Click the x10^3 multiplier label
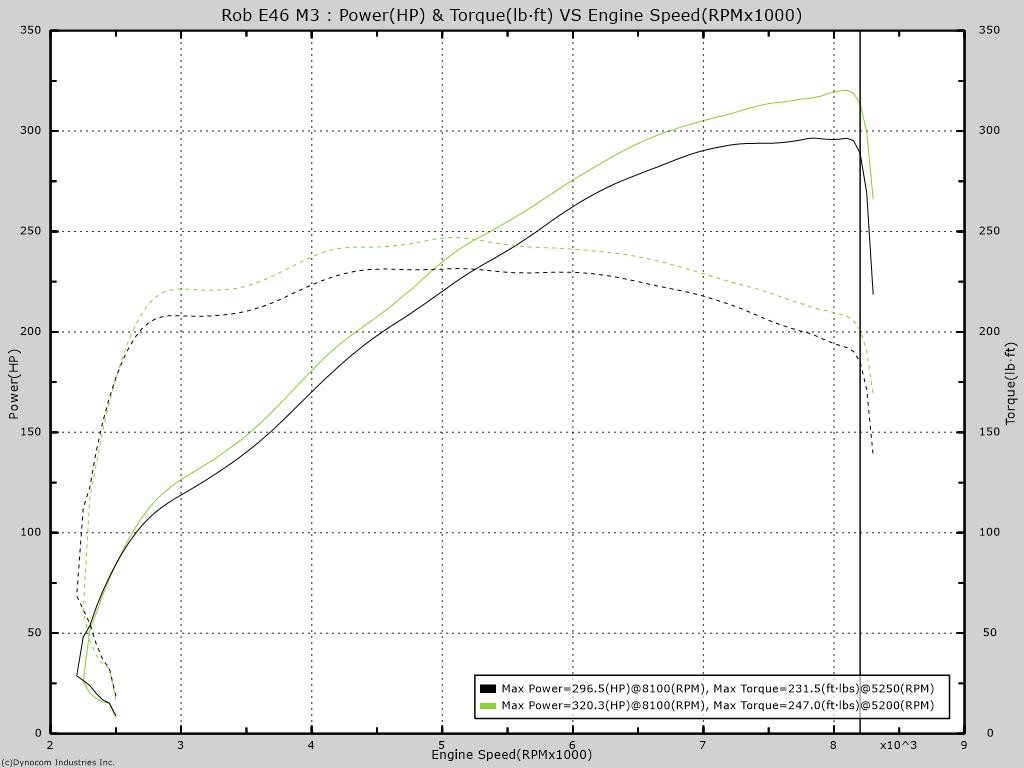This screenshot has height=768, width=1024. coord(898,745)
